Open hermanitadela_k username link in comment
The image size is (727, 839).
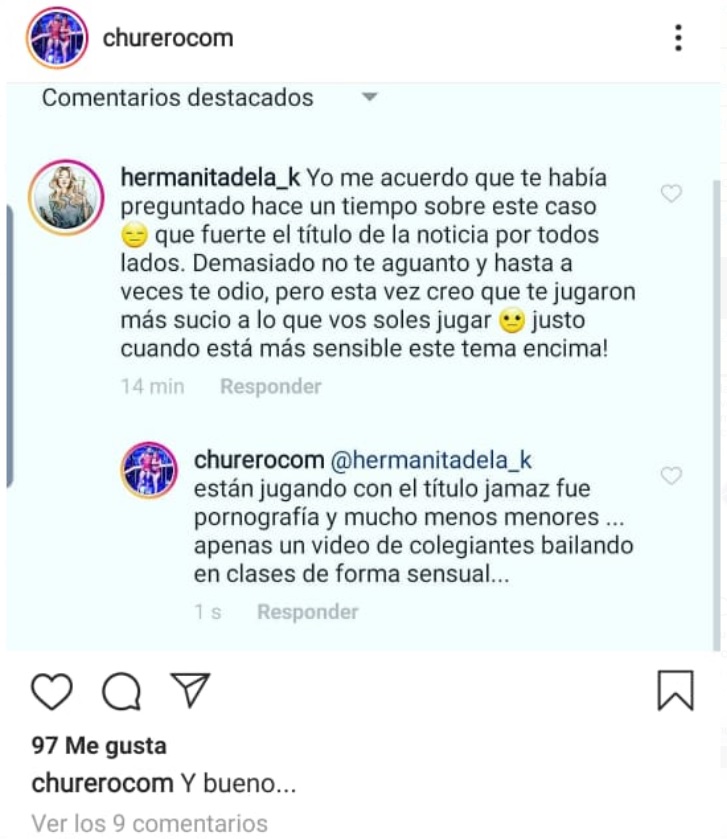(210, 178)
